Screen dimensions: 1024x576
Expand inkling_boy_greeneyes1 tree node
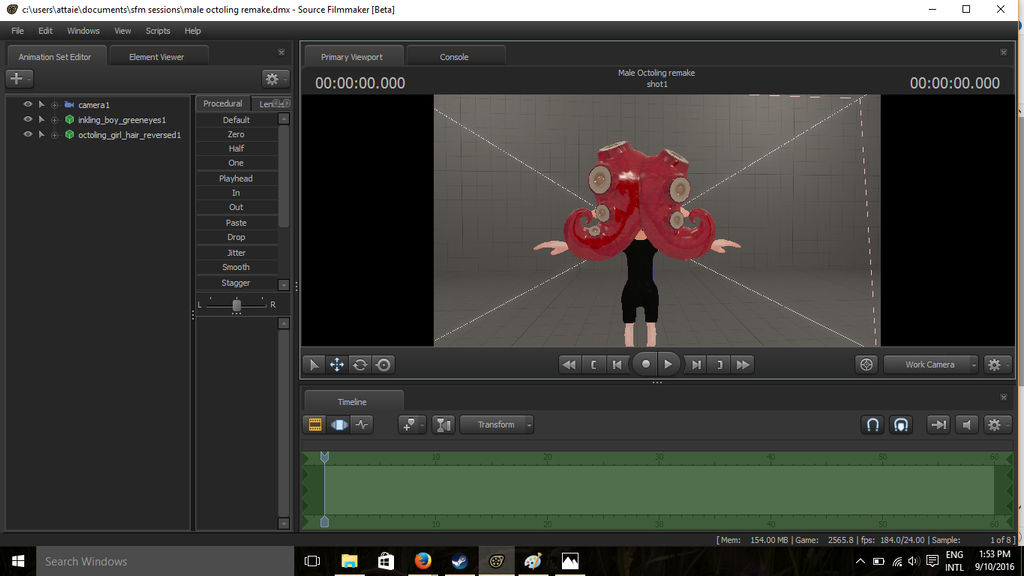pos(55,120)
